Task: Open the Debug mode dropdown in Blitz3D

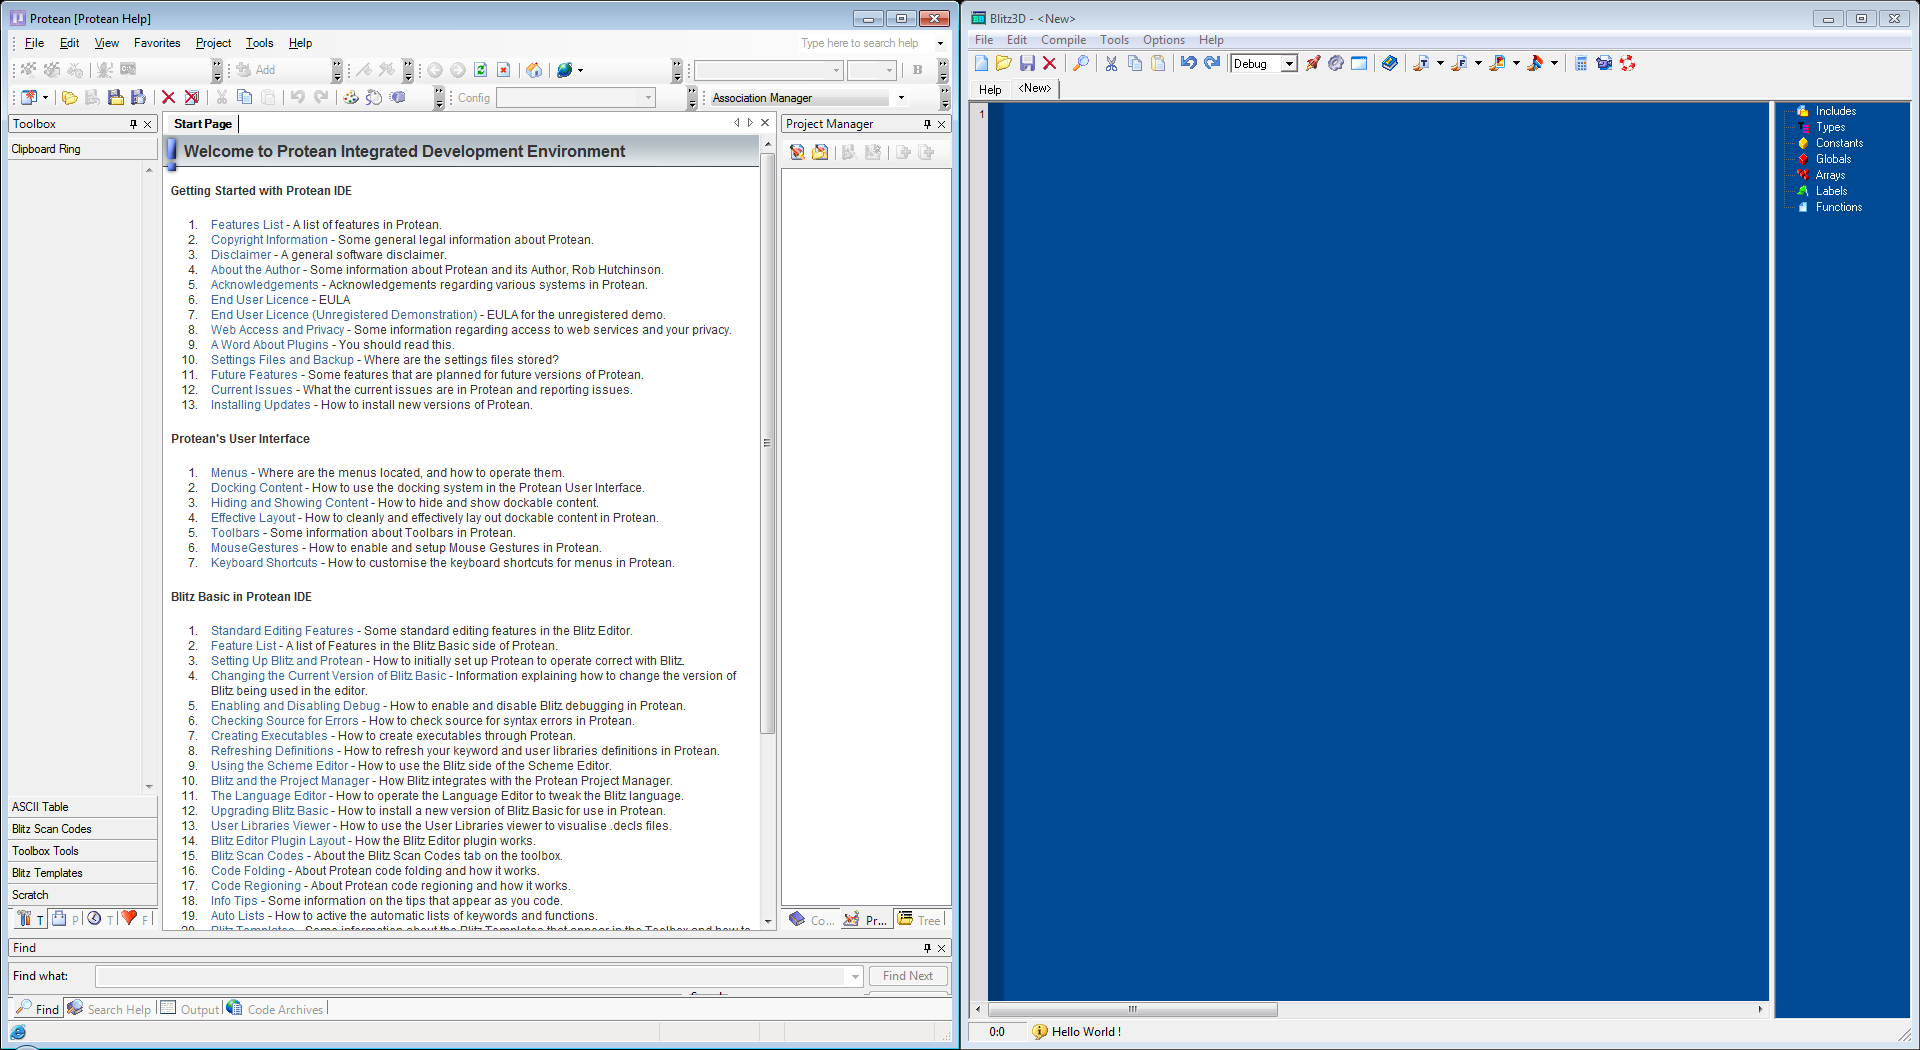Action: pyautogui.click(x=1289, y=64)
